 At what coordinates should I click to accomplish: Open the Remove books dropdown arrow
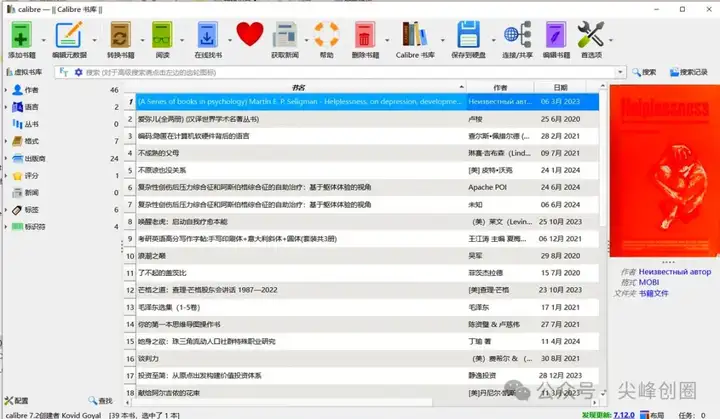click(387, 40)
